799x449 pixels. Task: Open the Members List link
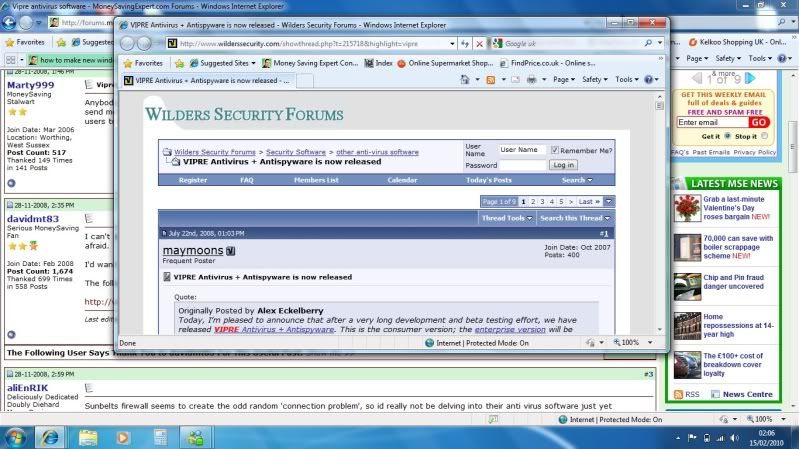tap(316, 180)
